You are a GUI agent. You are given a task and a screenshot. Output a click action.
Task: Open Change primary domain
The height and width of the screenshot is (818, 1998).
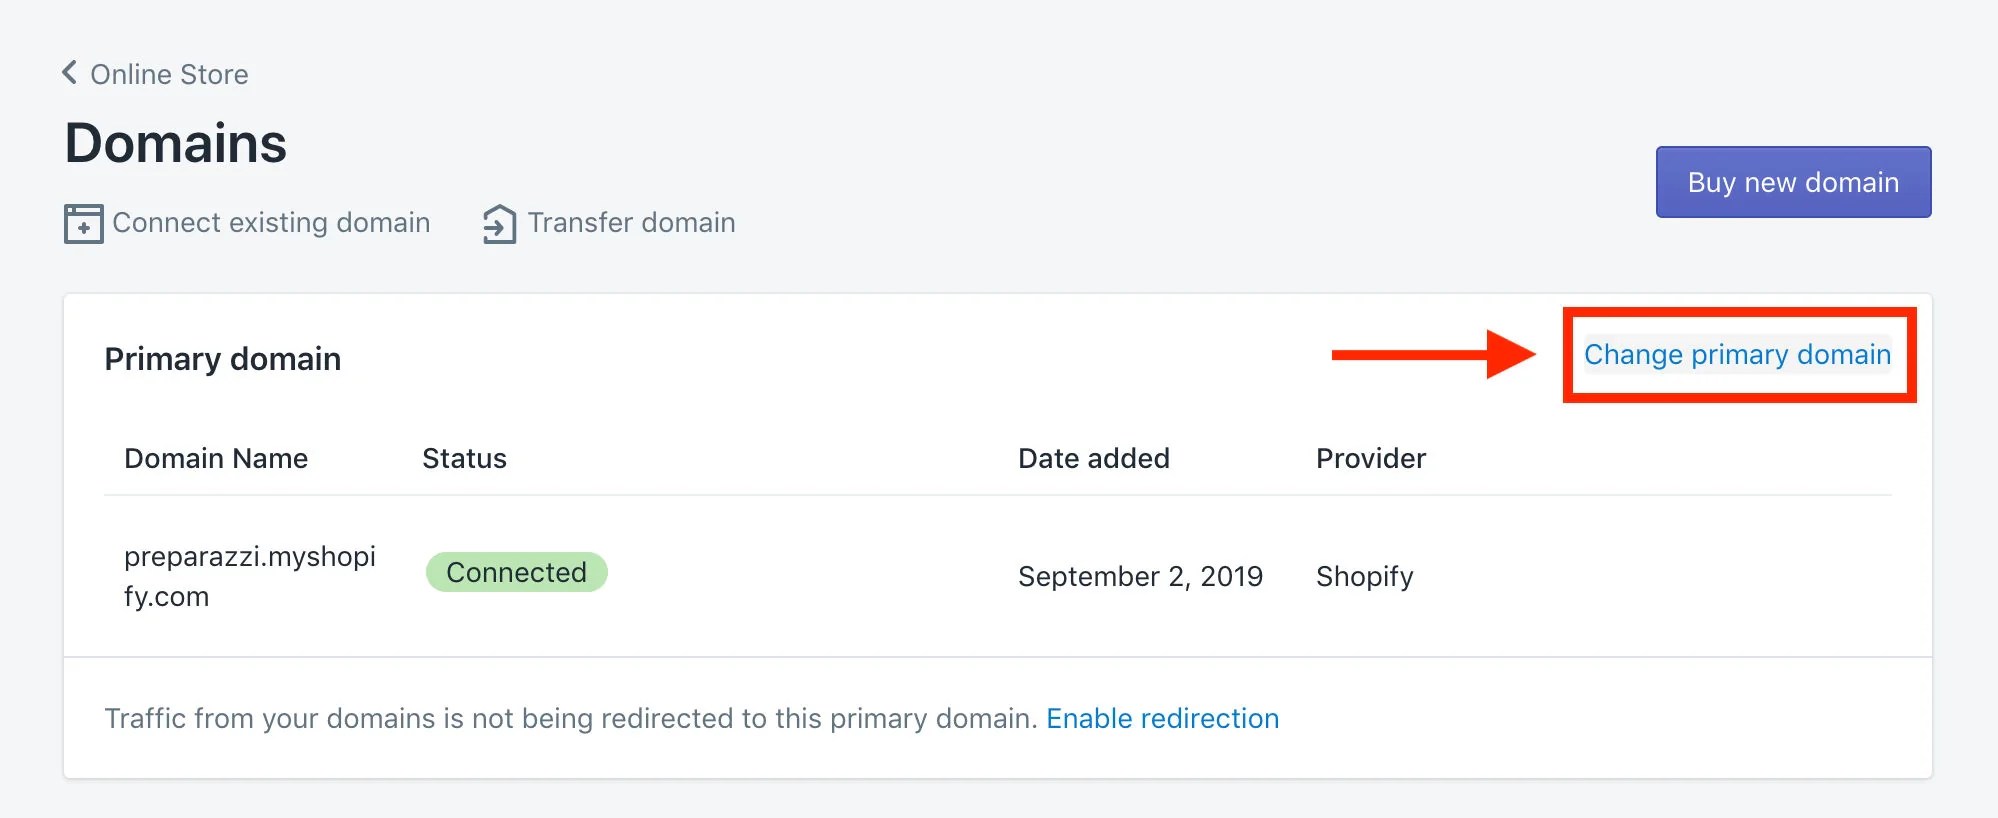(1737, 354)
